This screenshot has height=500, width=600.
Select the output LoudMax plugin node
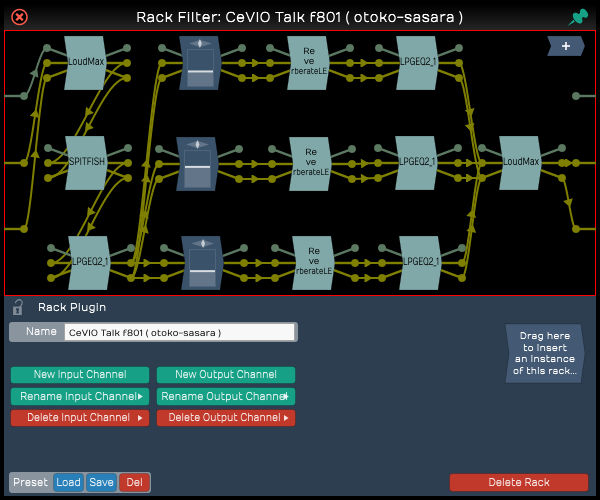(x=520, y=163)
